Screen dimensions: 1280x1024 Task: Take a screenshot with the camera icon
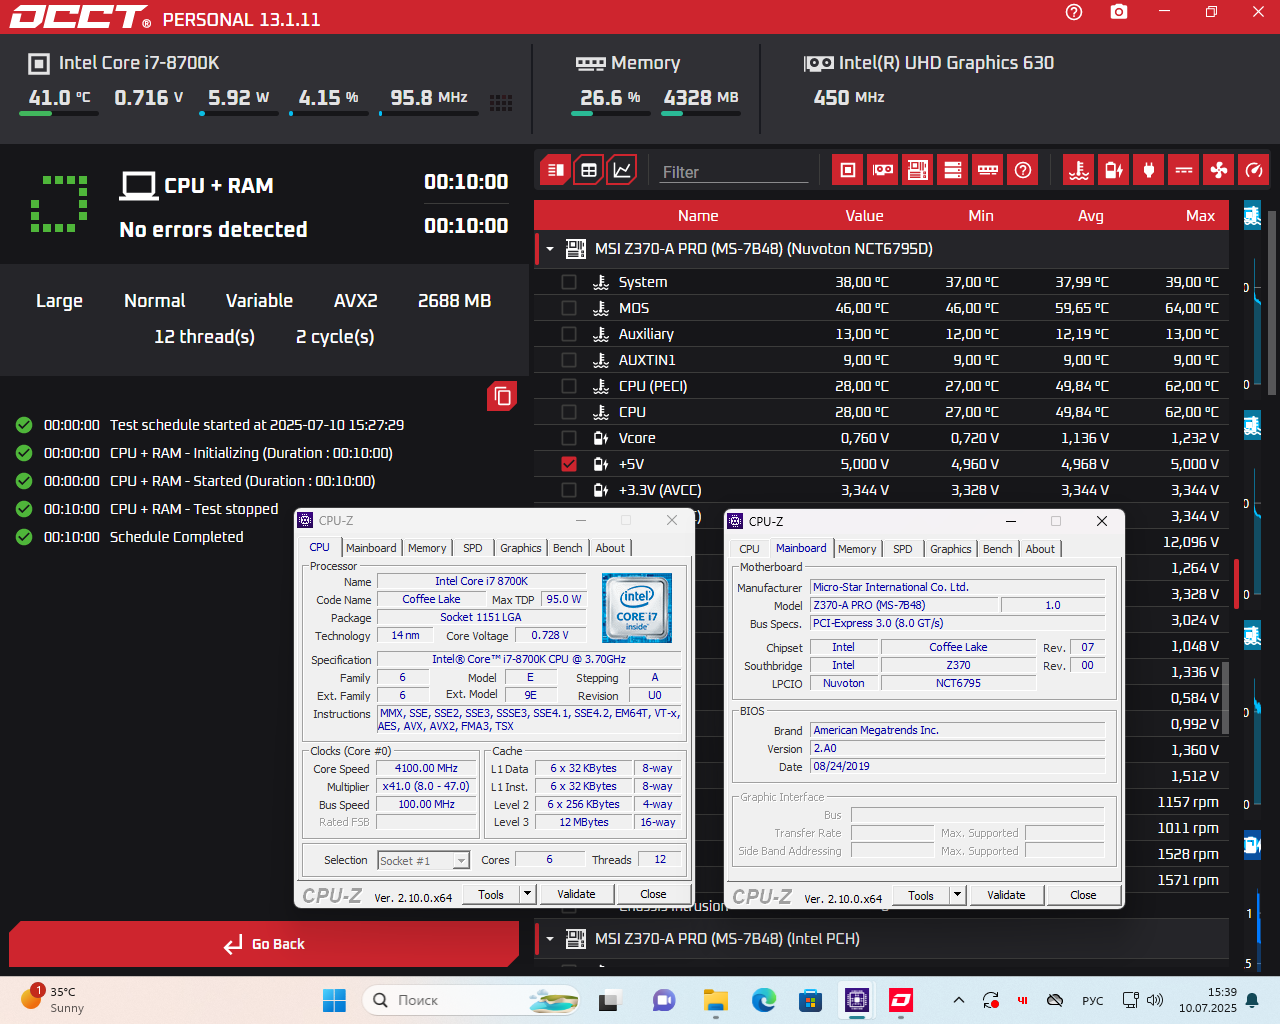click(x=1119, y=12)
